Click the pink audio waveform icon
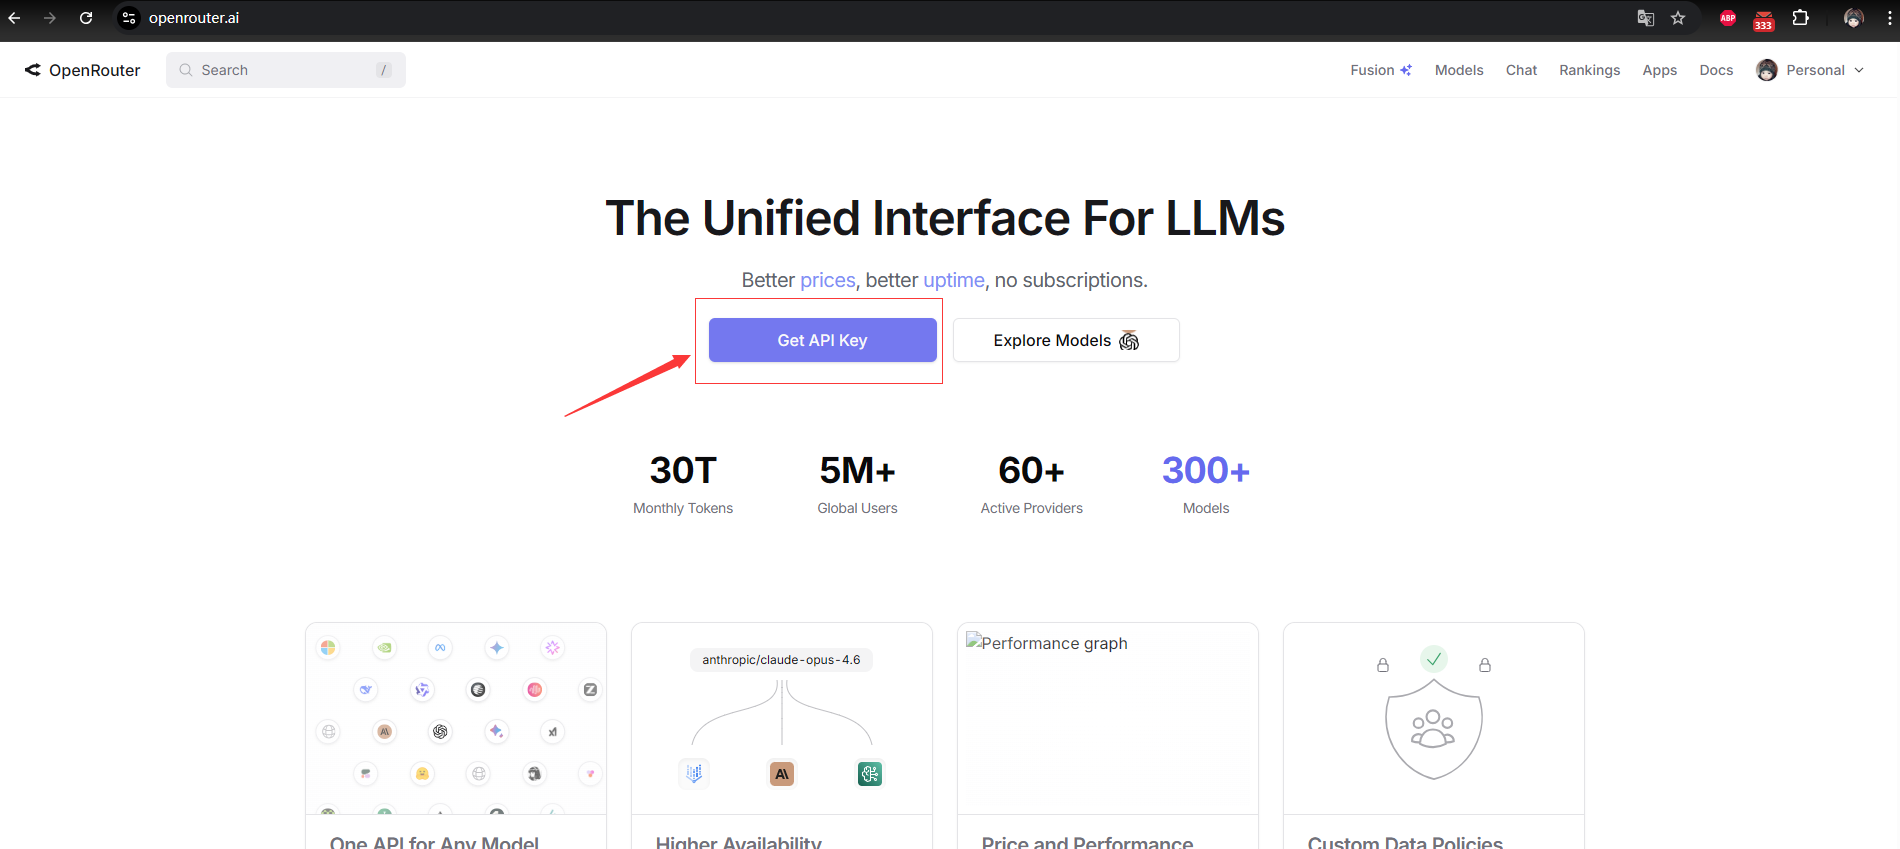 (x=535, y=690)
